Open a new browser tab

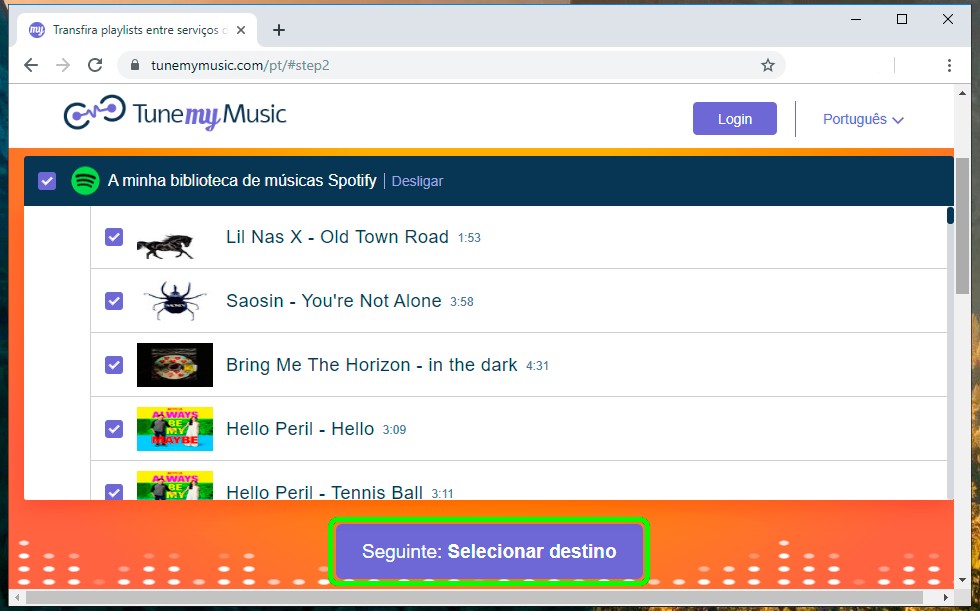[x=279, y=30]
